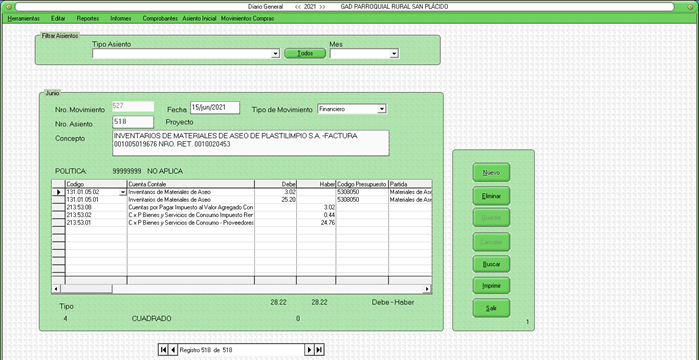Click inside the Concepto text field
This screenshot has width=699, height=360.
251,143
